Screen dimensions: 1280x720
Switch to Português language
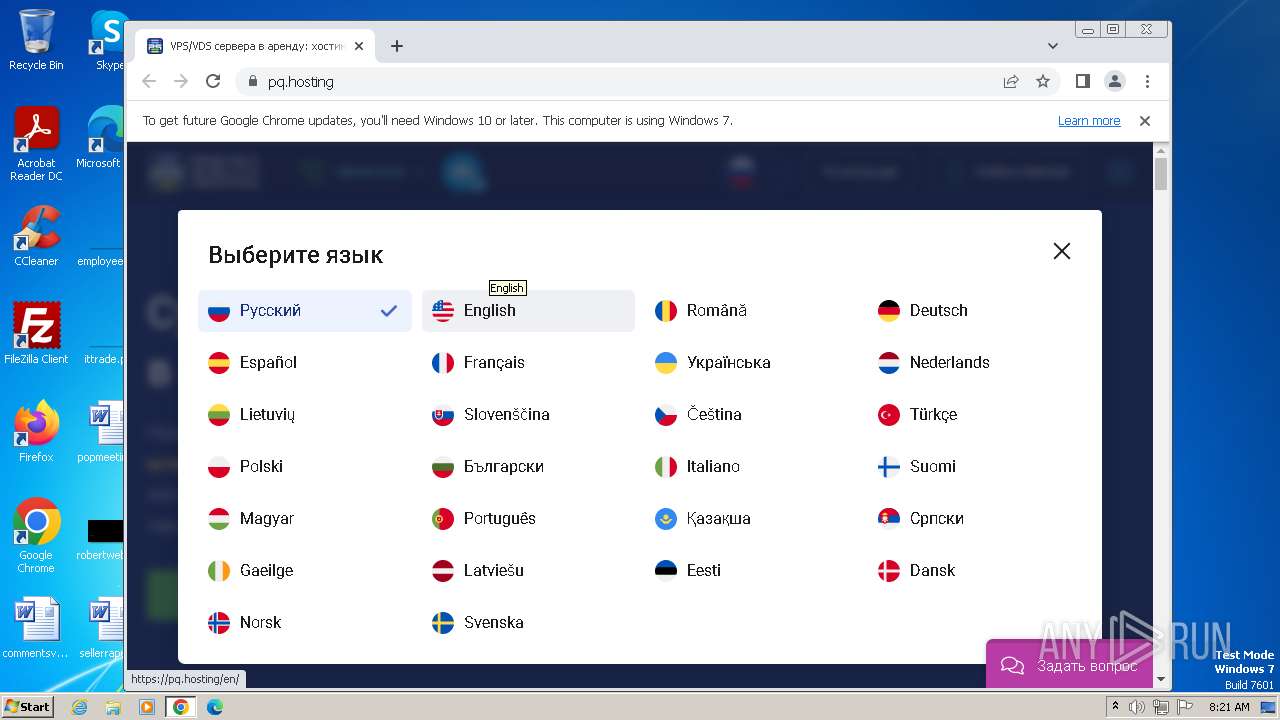[528, 519]
